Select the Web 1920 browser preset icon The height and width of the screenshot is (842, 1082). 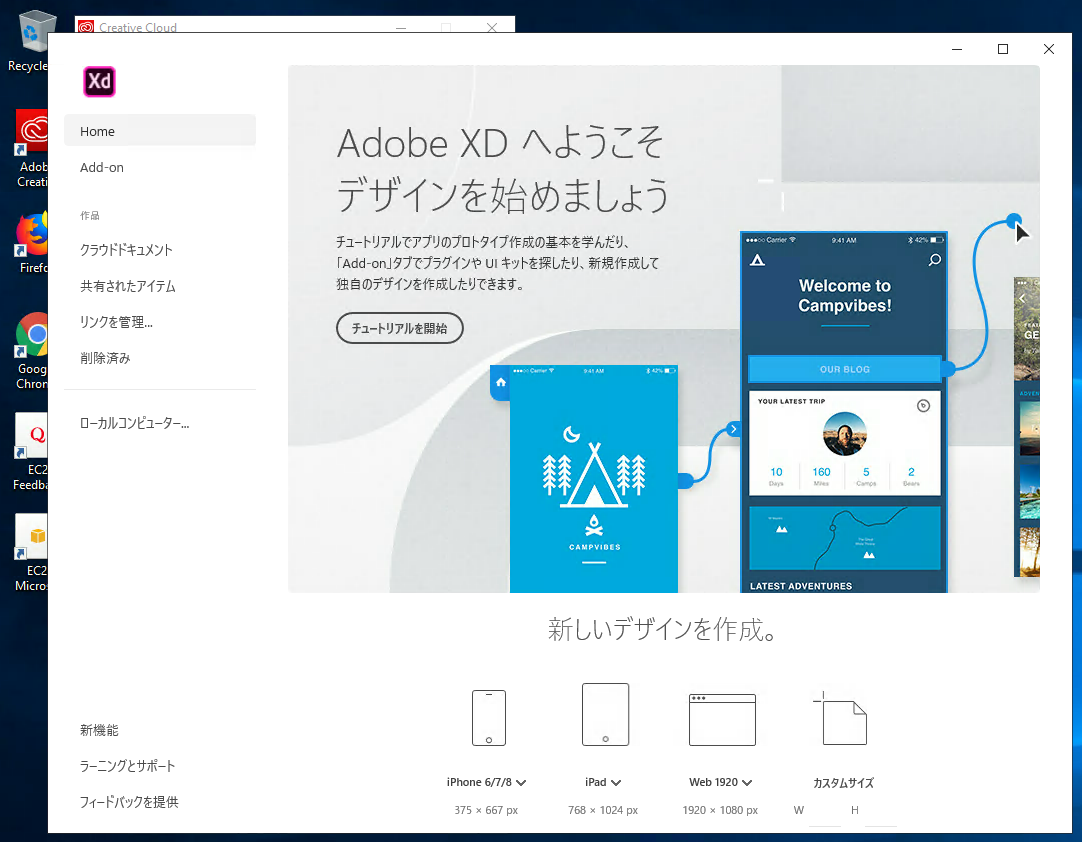coord(722,720)
